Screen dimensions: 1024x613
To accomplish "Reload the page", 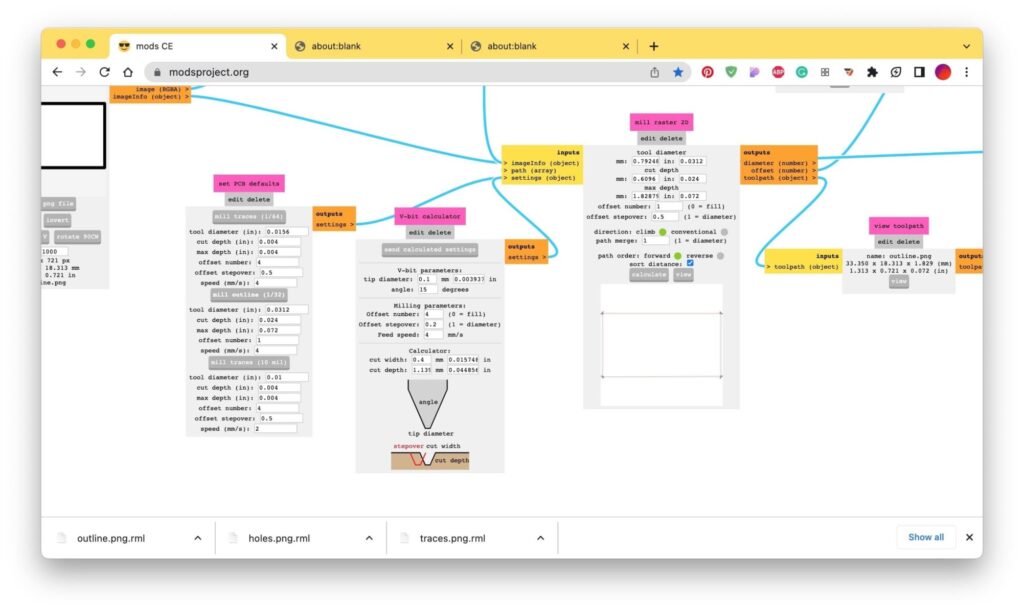I will click(104, 72).
